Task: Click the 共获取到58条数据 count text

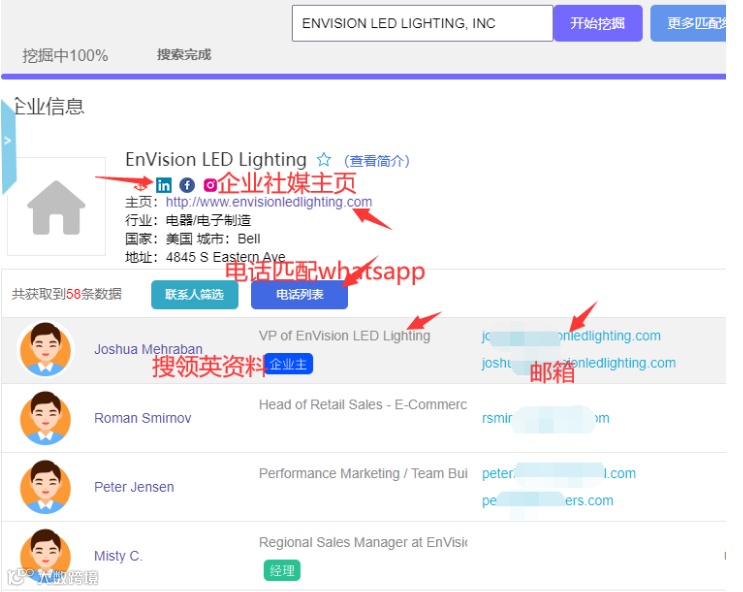Action: pyautogui.click(x=67, y=294)
